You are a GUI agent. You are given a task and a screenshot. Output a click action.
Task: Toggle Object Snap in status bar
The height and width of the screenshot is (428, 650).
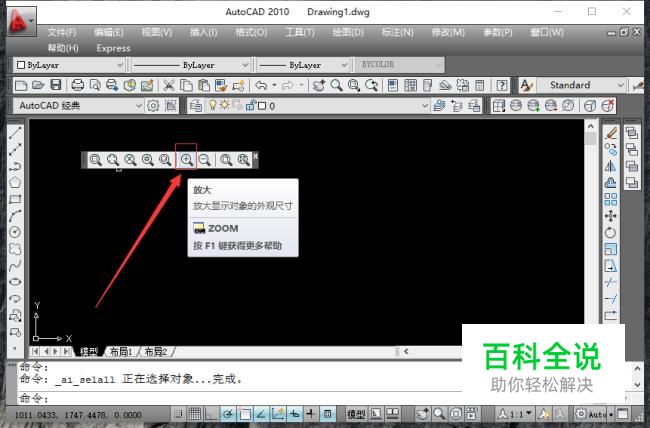pos(245,413)
